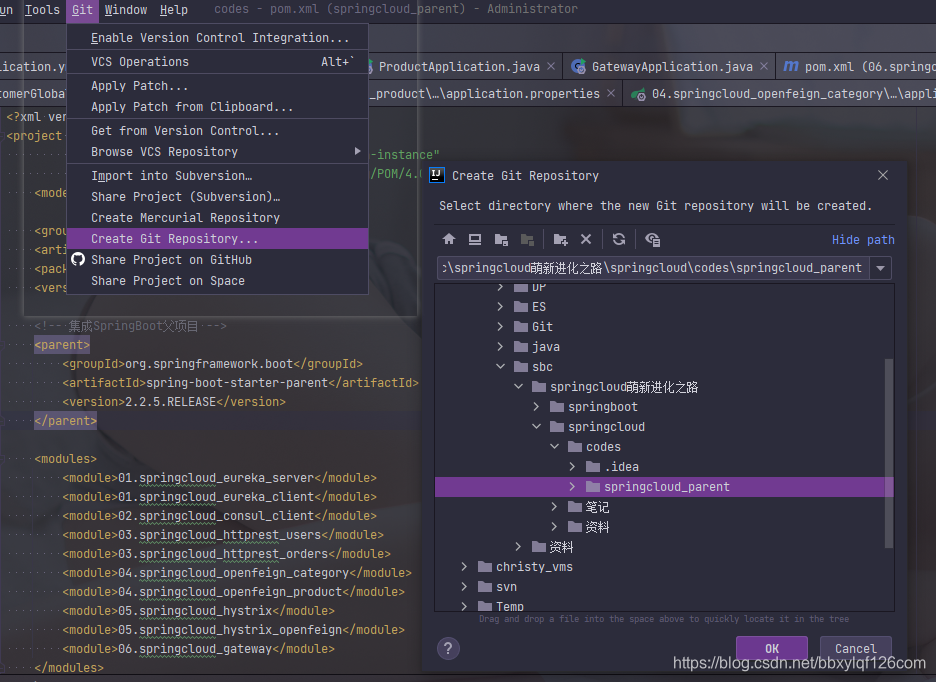Screen dimensions: 936x682
Task: Open Browse VCS Repository submenu
Action: point(217,152)
